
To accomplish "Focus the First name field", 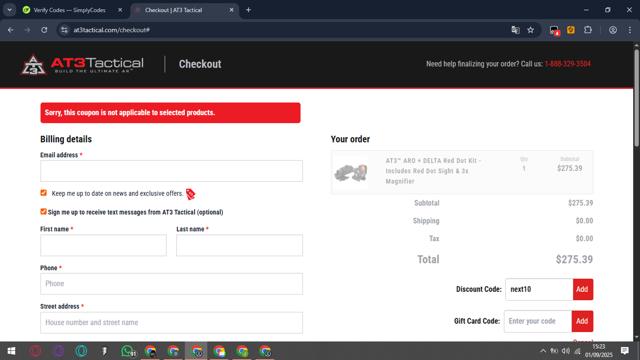I will [103, 245].
